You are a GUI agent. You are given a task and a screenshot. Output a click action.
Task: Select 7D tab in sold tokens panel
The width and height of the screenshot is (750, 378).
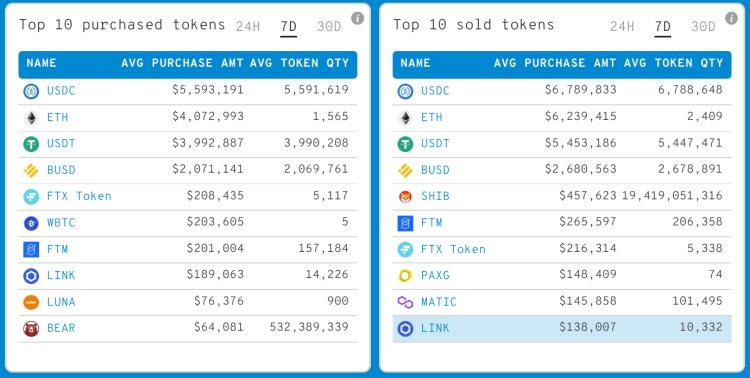662,27
